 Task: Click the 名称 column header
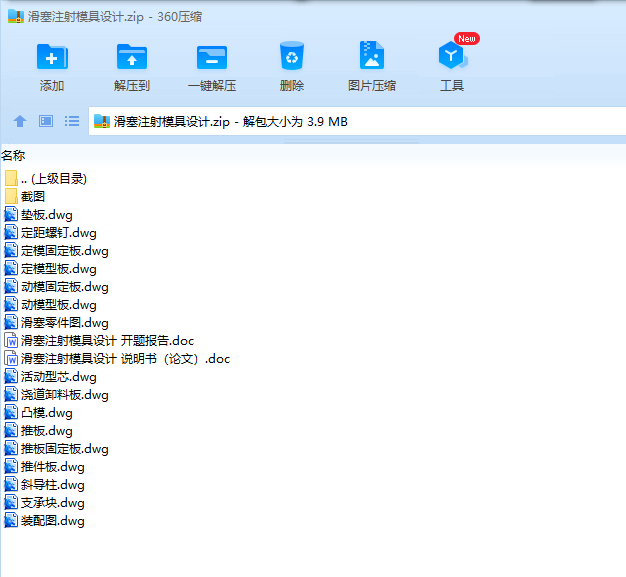point(13,155)
